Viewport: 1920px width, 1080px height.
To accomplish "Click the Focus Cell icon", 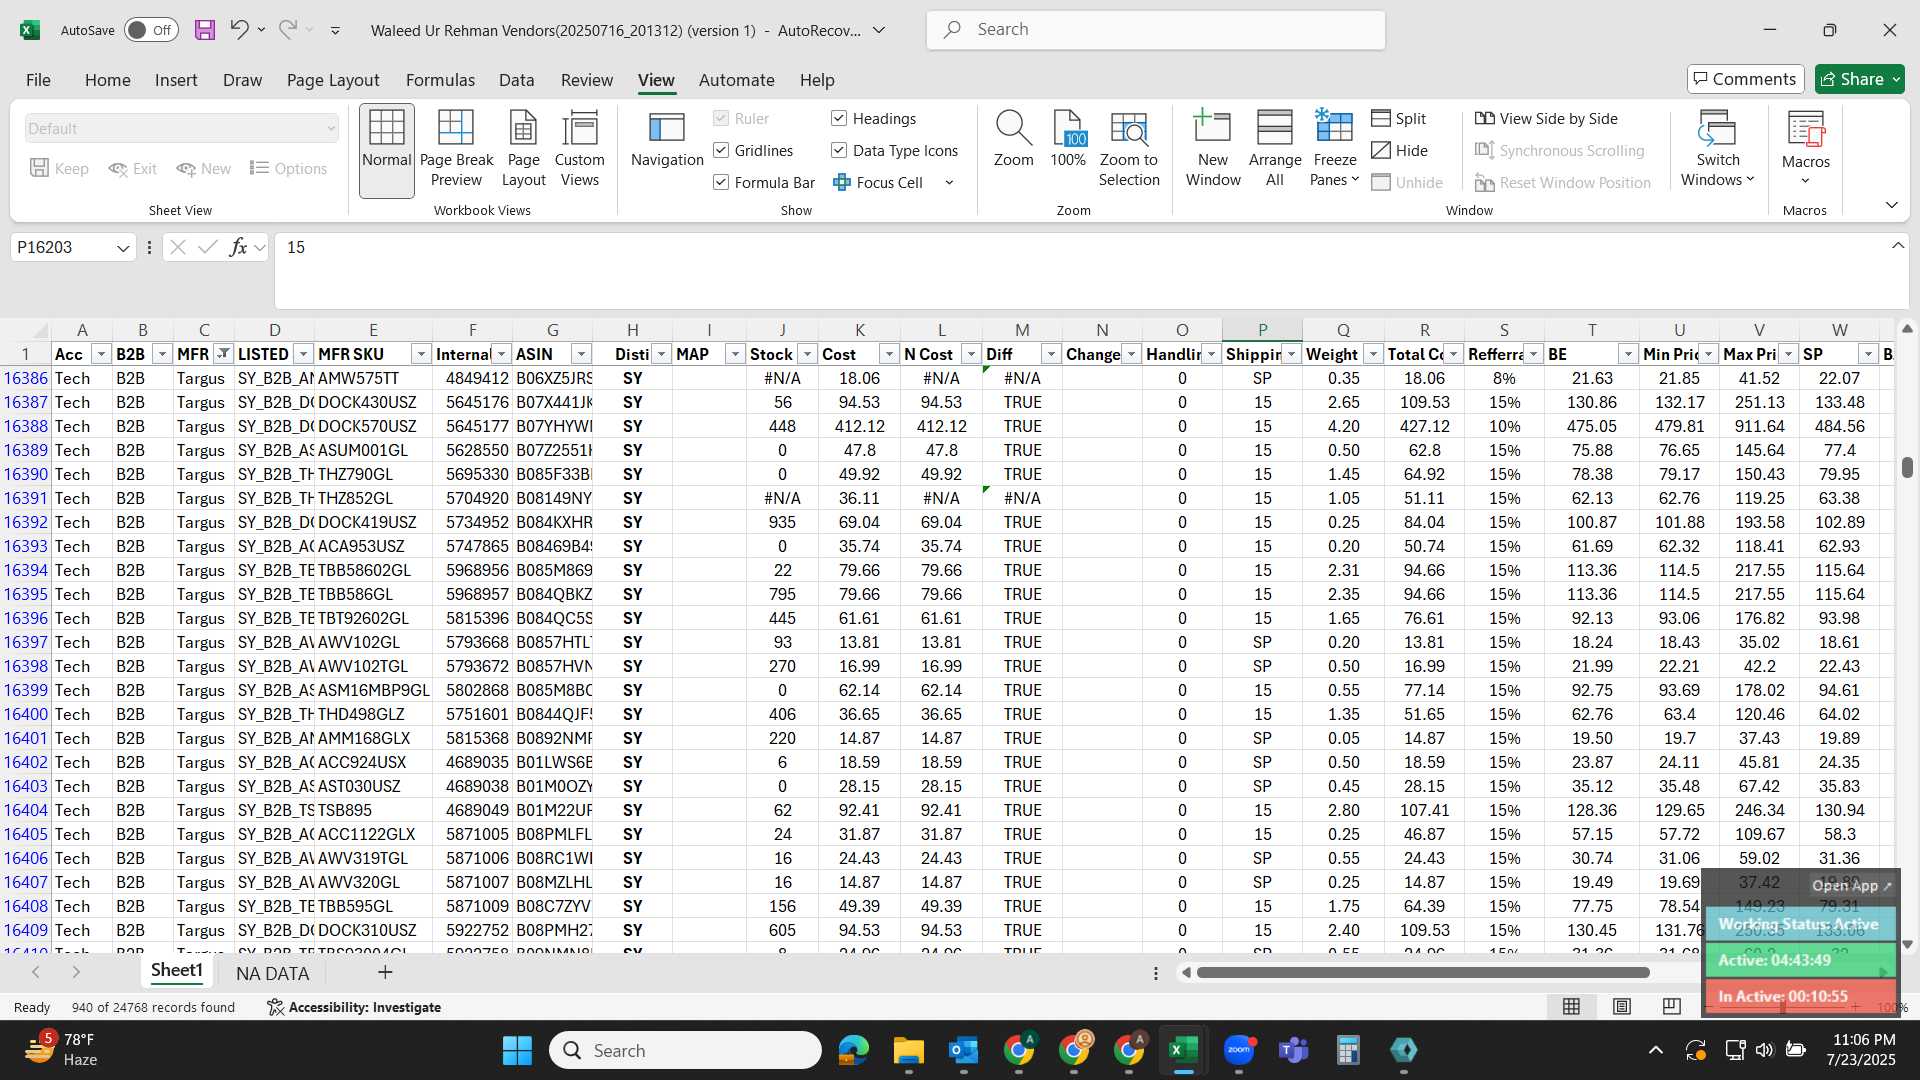I will 842,182.
